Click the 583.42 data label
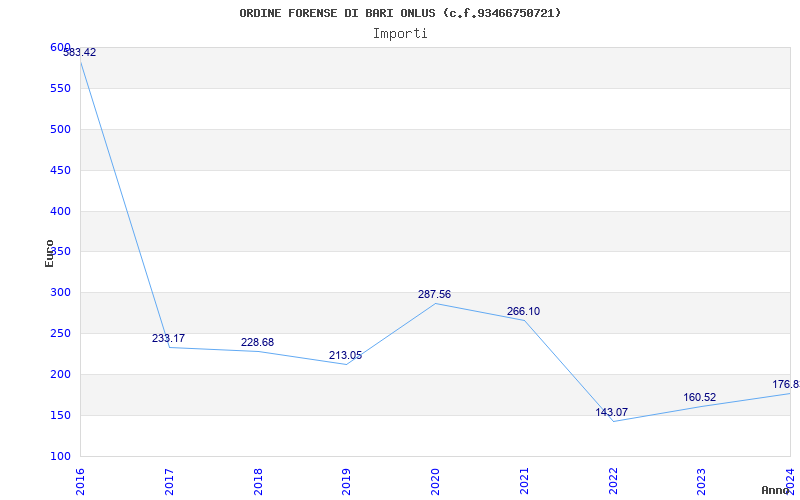 click(80, 52)
